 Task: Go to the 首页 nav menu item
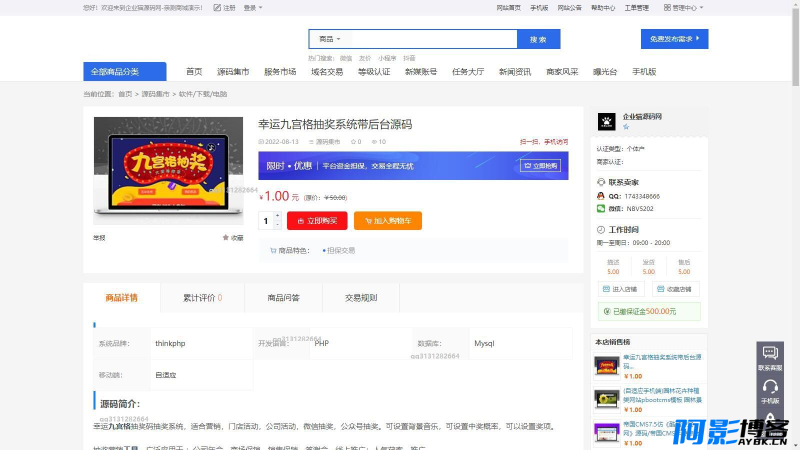click(x=194, y=71)
